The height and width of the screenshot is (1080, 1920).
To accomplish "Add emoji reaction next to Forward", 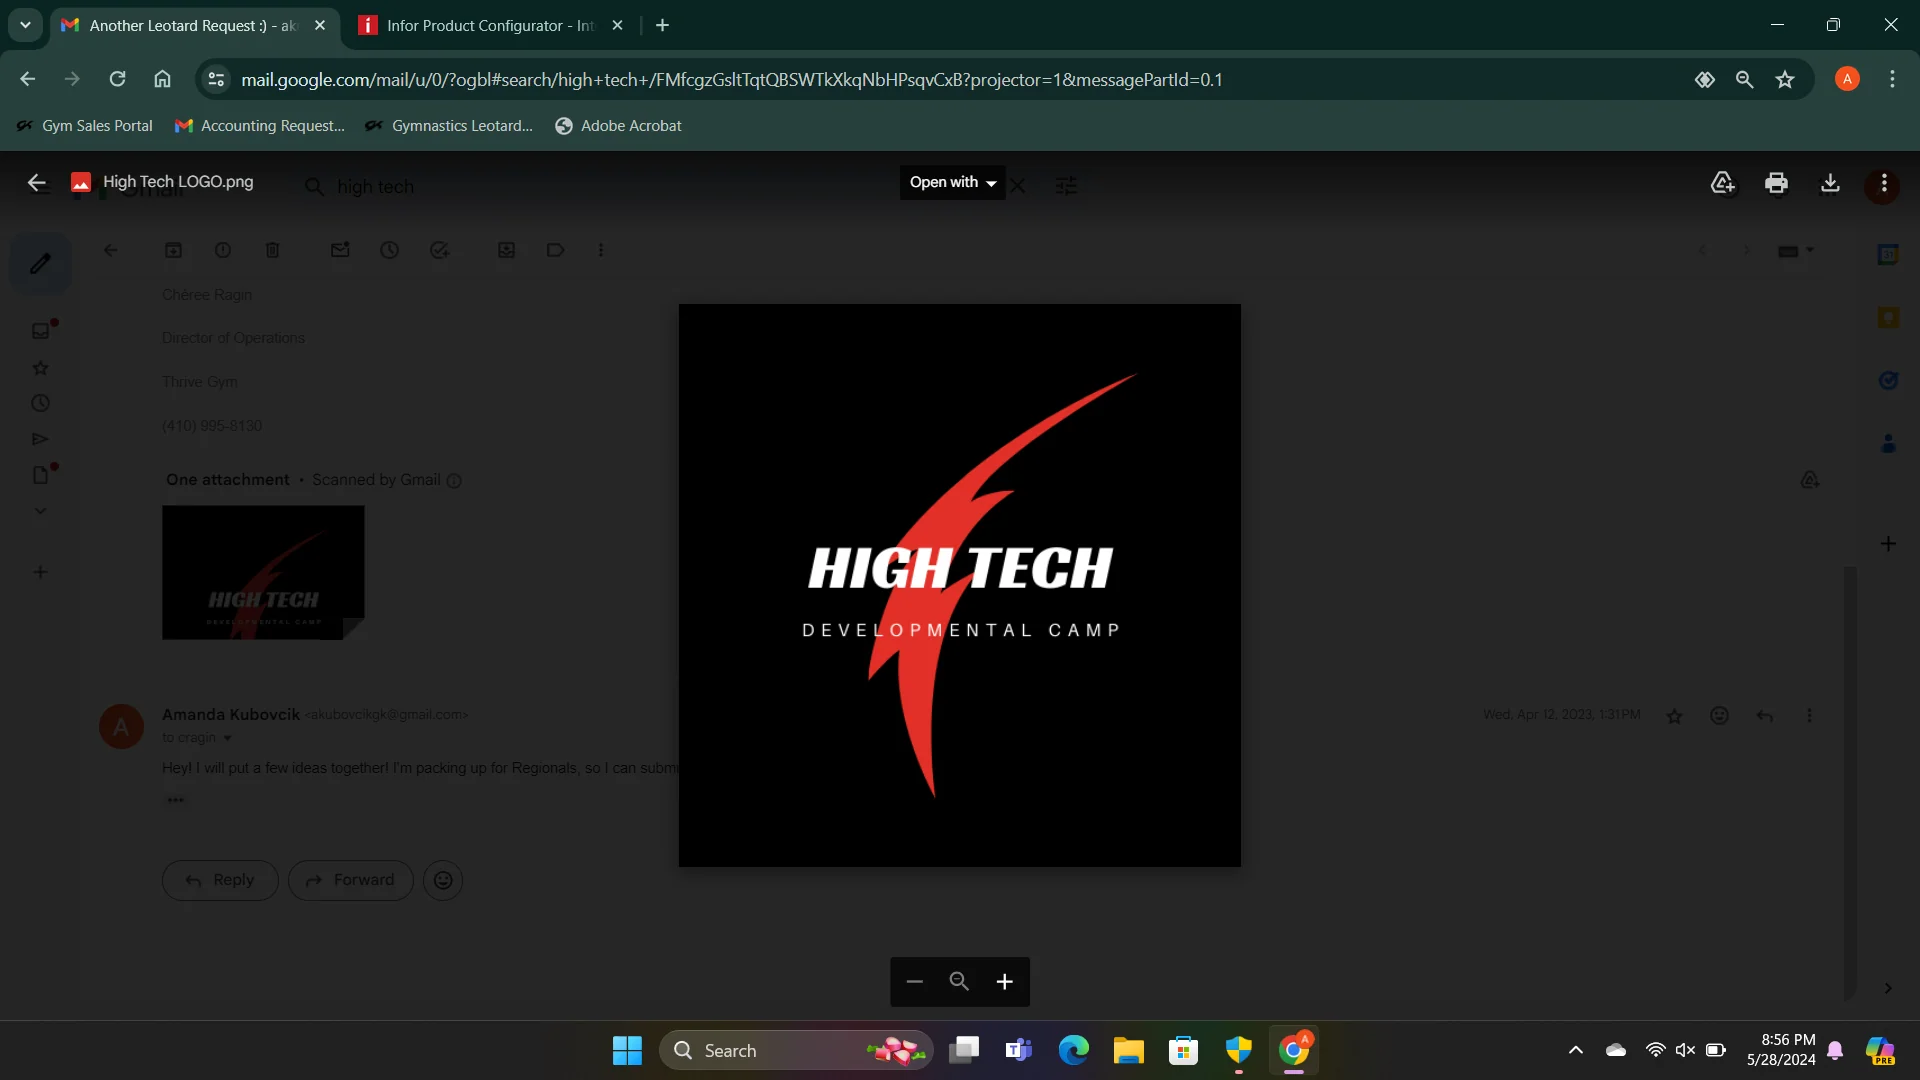I will point(443,880).
